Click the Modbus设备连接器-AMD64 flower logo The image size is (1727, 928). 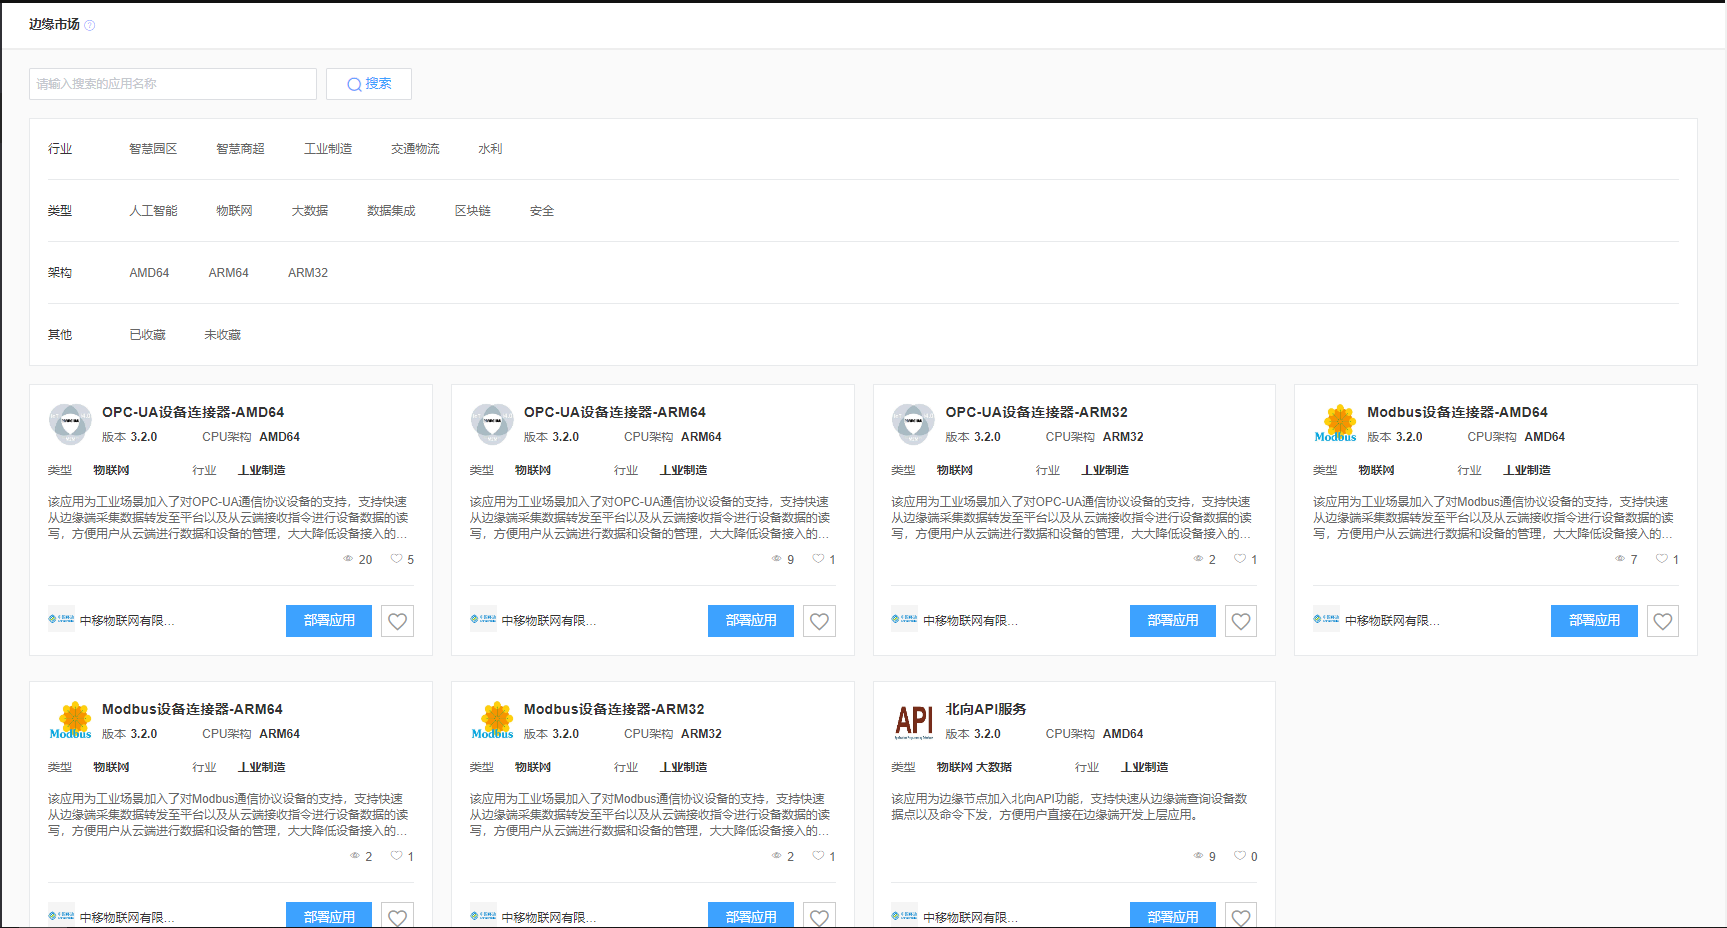1336,424
